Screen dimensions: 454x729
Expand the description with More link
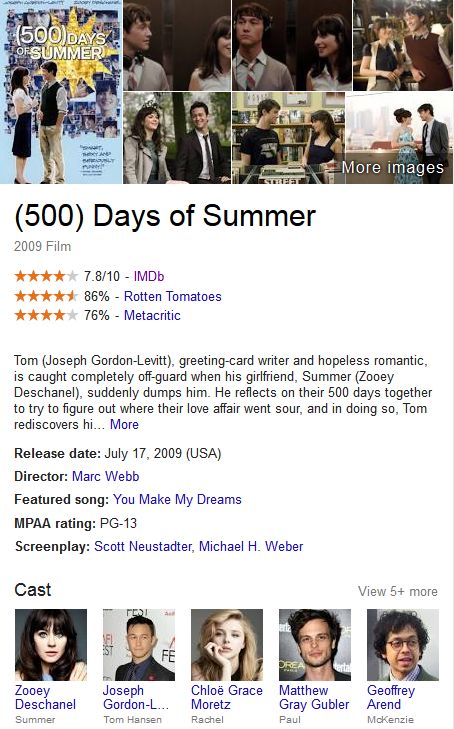point(124,424)
